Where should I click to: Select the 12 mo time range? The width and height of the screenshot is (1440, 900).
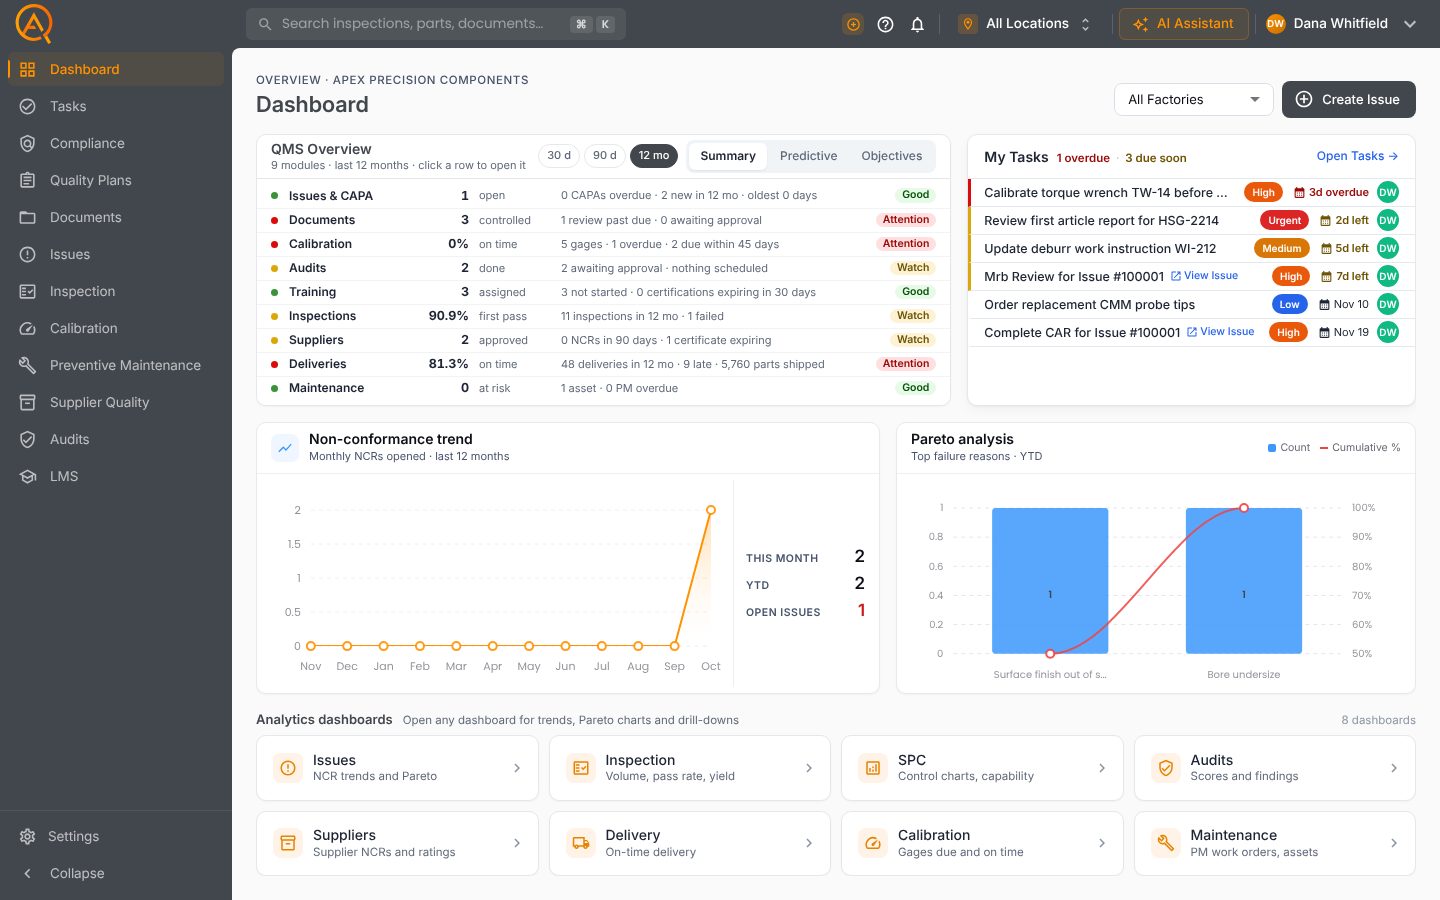click(654, 156)
